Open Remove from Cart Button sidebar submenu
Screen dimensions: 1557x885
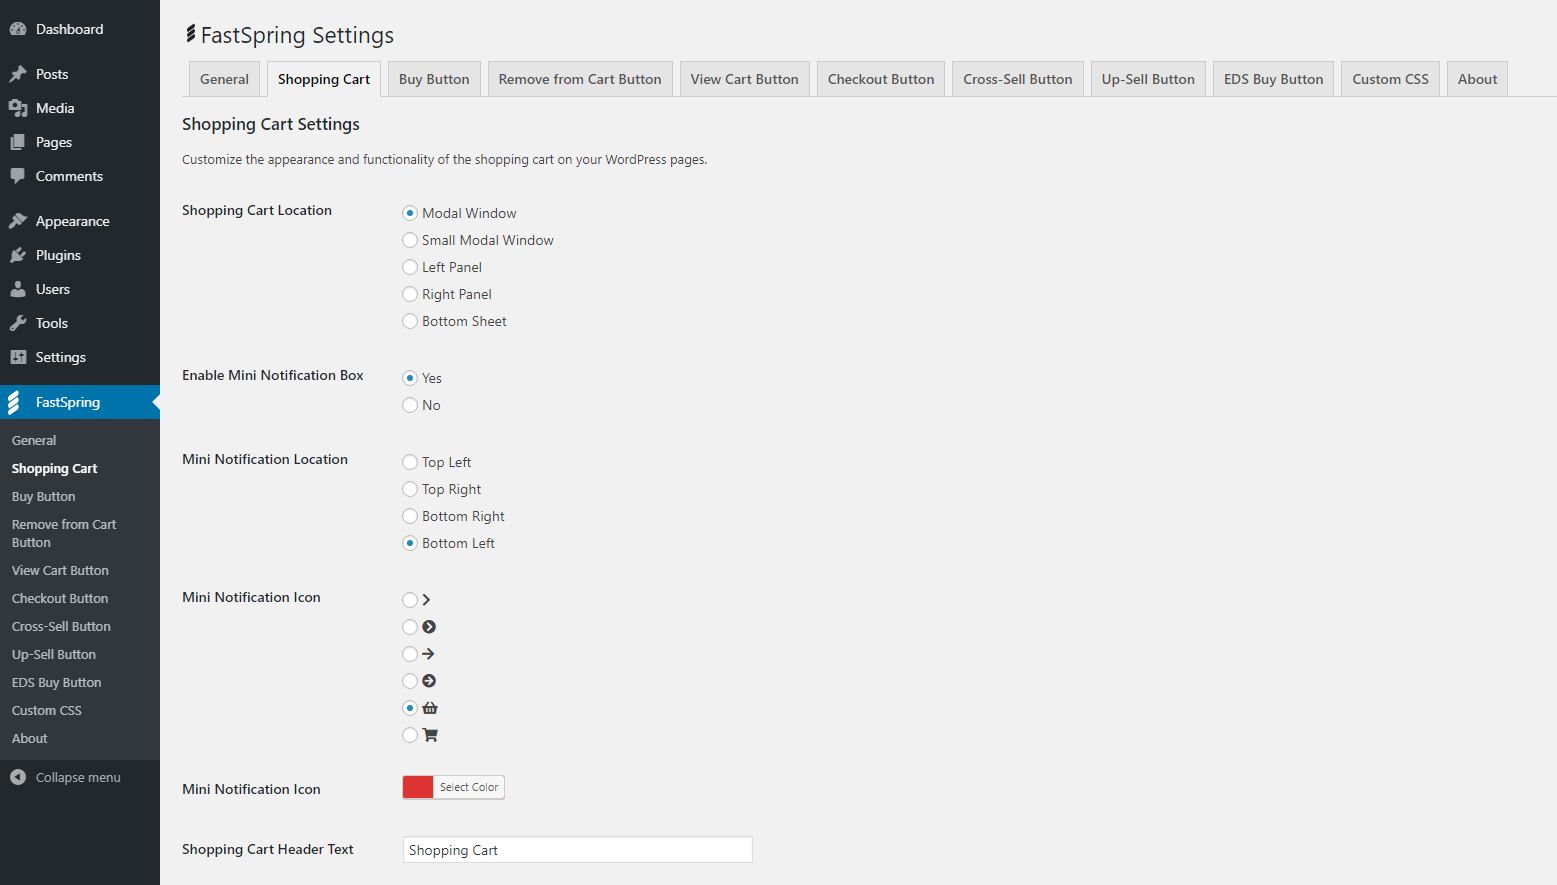click(x=64, y=533)
